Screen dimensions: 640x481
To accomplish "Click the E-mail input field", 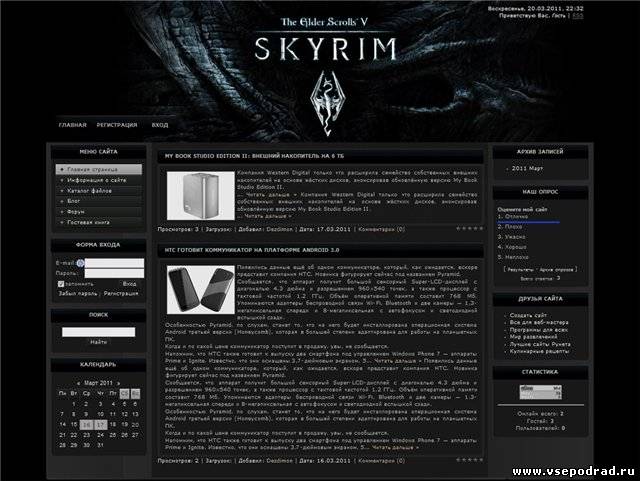I will pyautogui.click(x=114, y=263).
